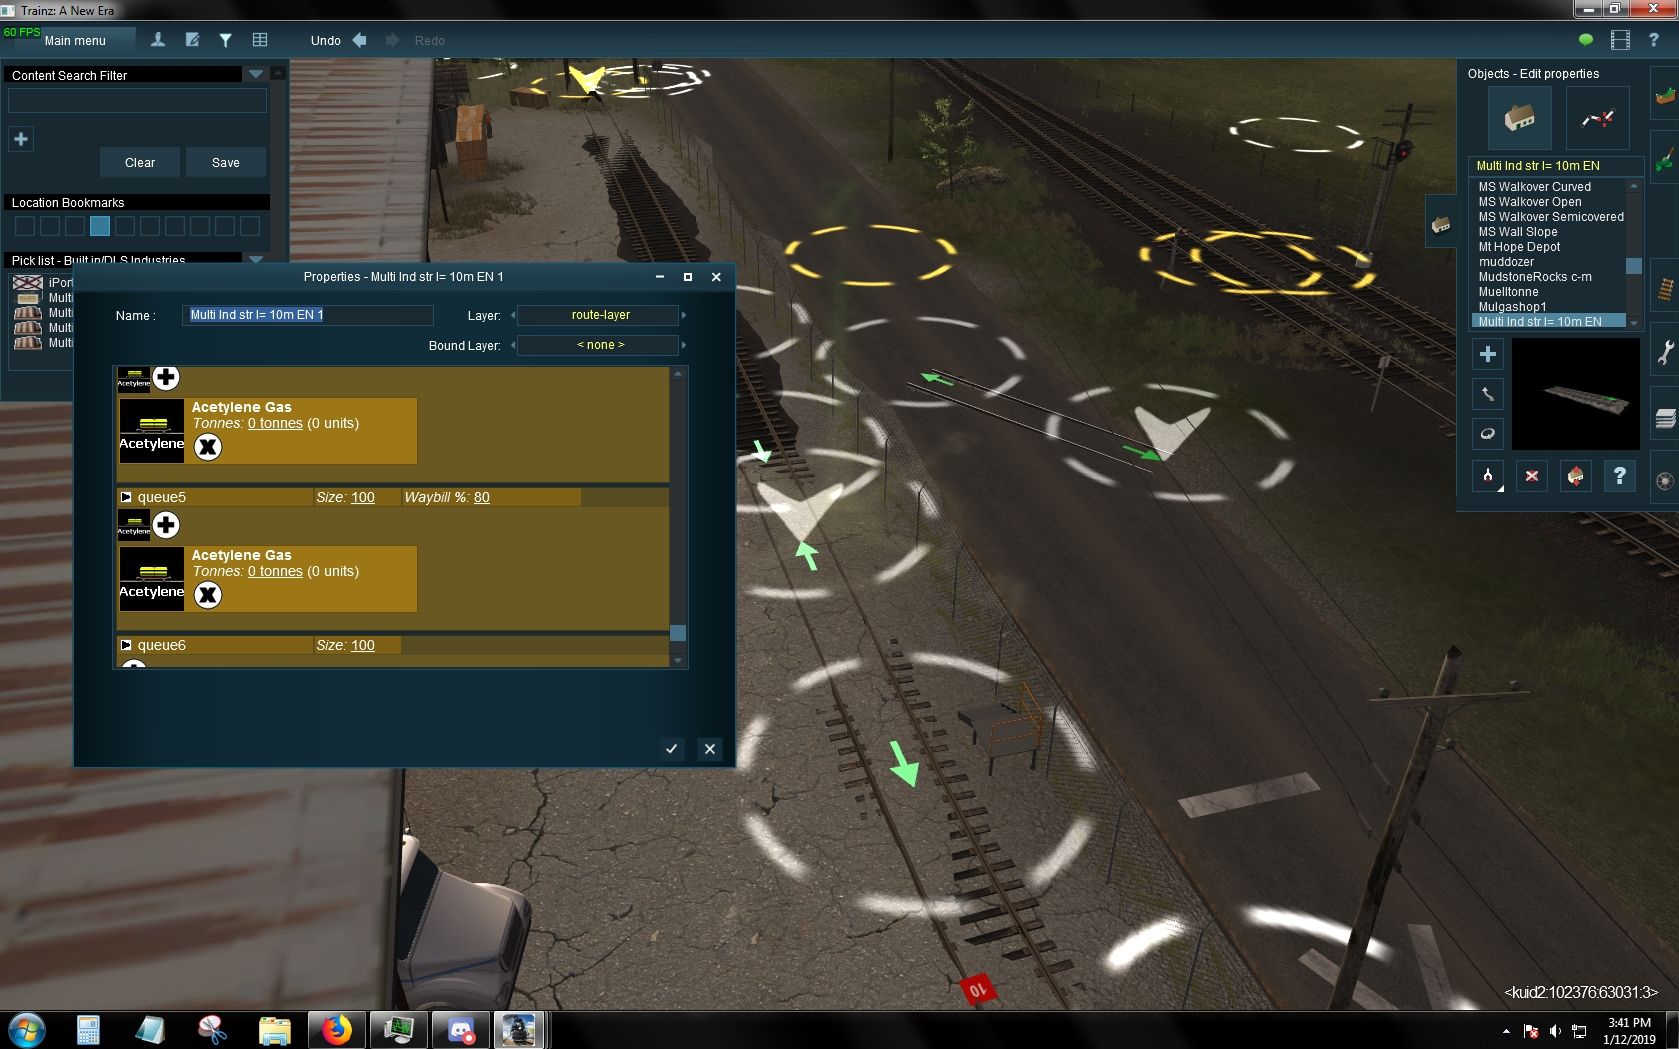Toggle the last location bookmark slot
Viewport: 1679px width, 1049px height.
click(250, 226)
